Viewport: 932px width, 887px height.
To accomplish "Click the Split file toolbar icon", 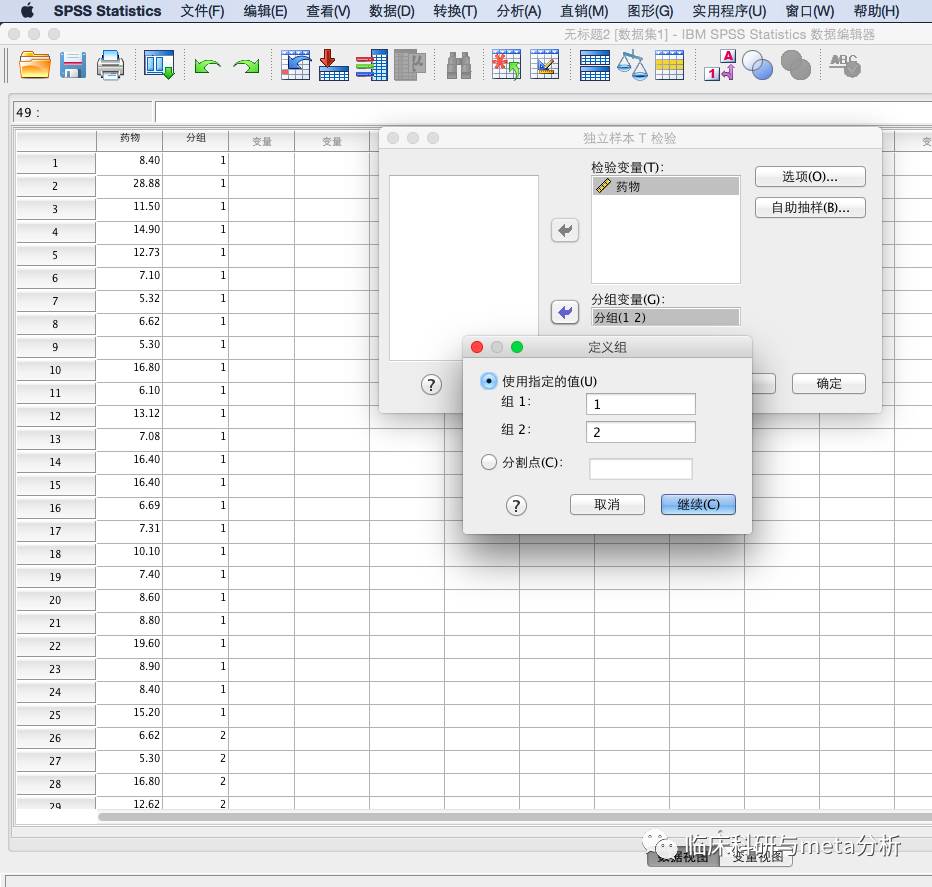I will coord(594,65).
